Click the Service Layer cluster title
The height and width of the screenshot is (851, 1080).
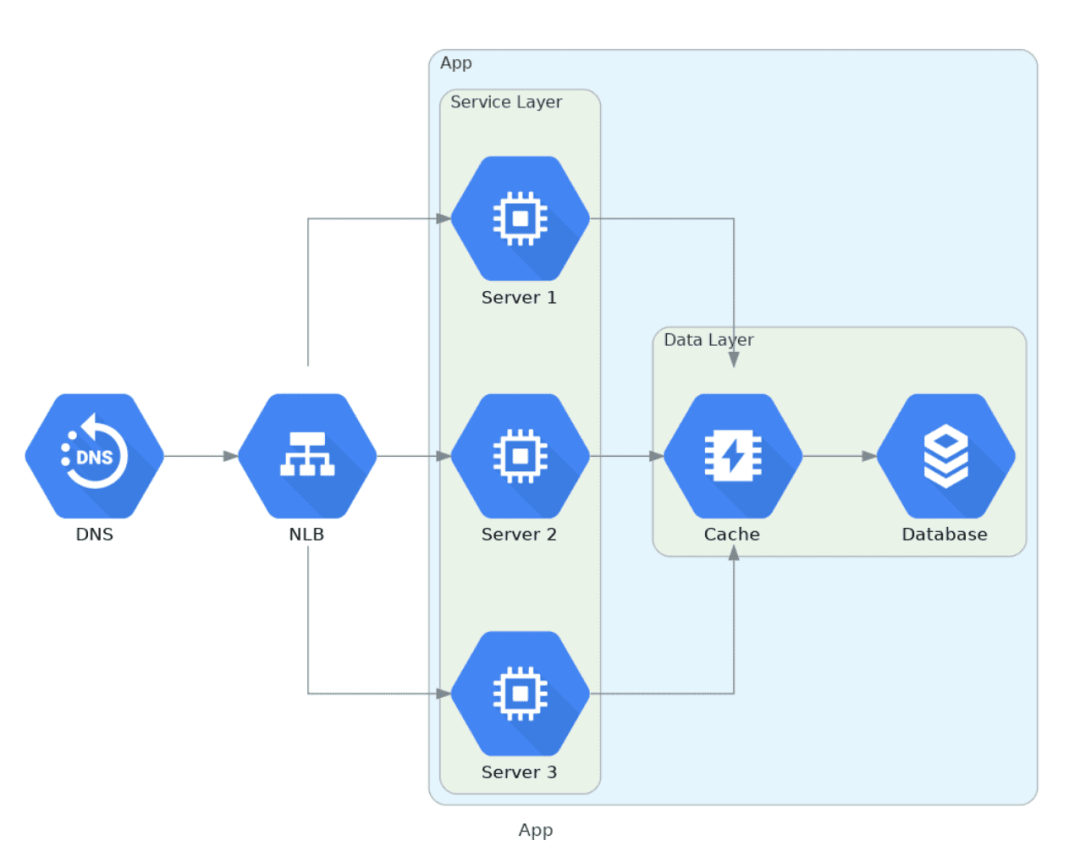point(506,102)
